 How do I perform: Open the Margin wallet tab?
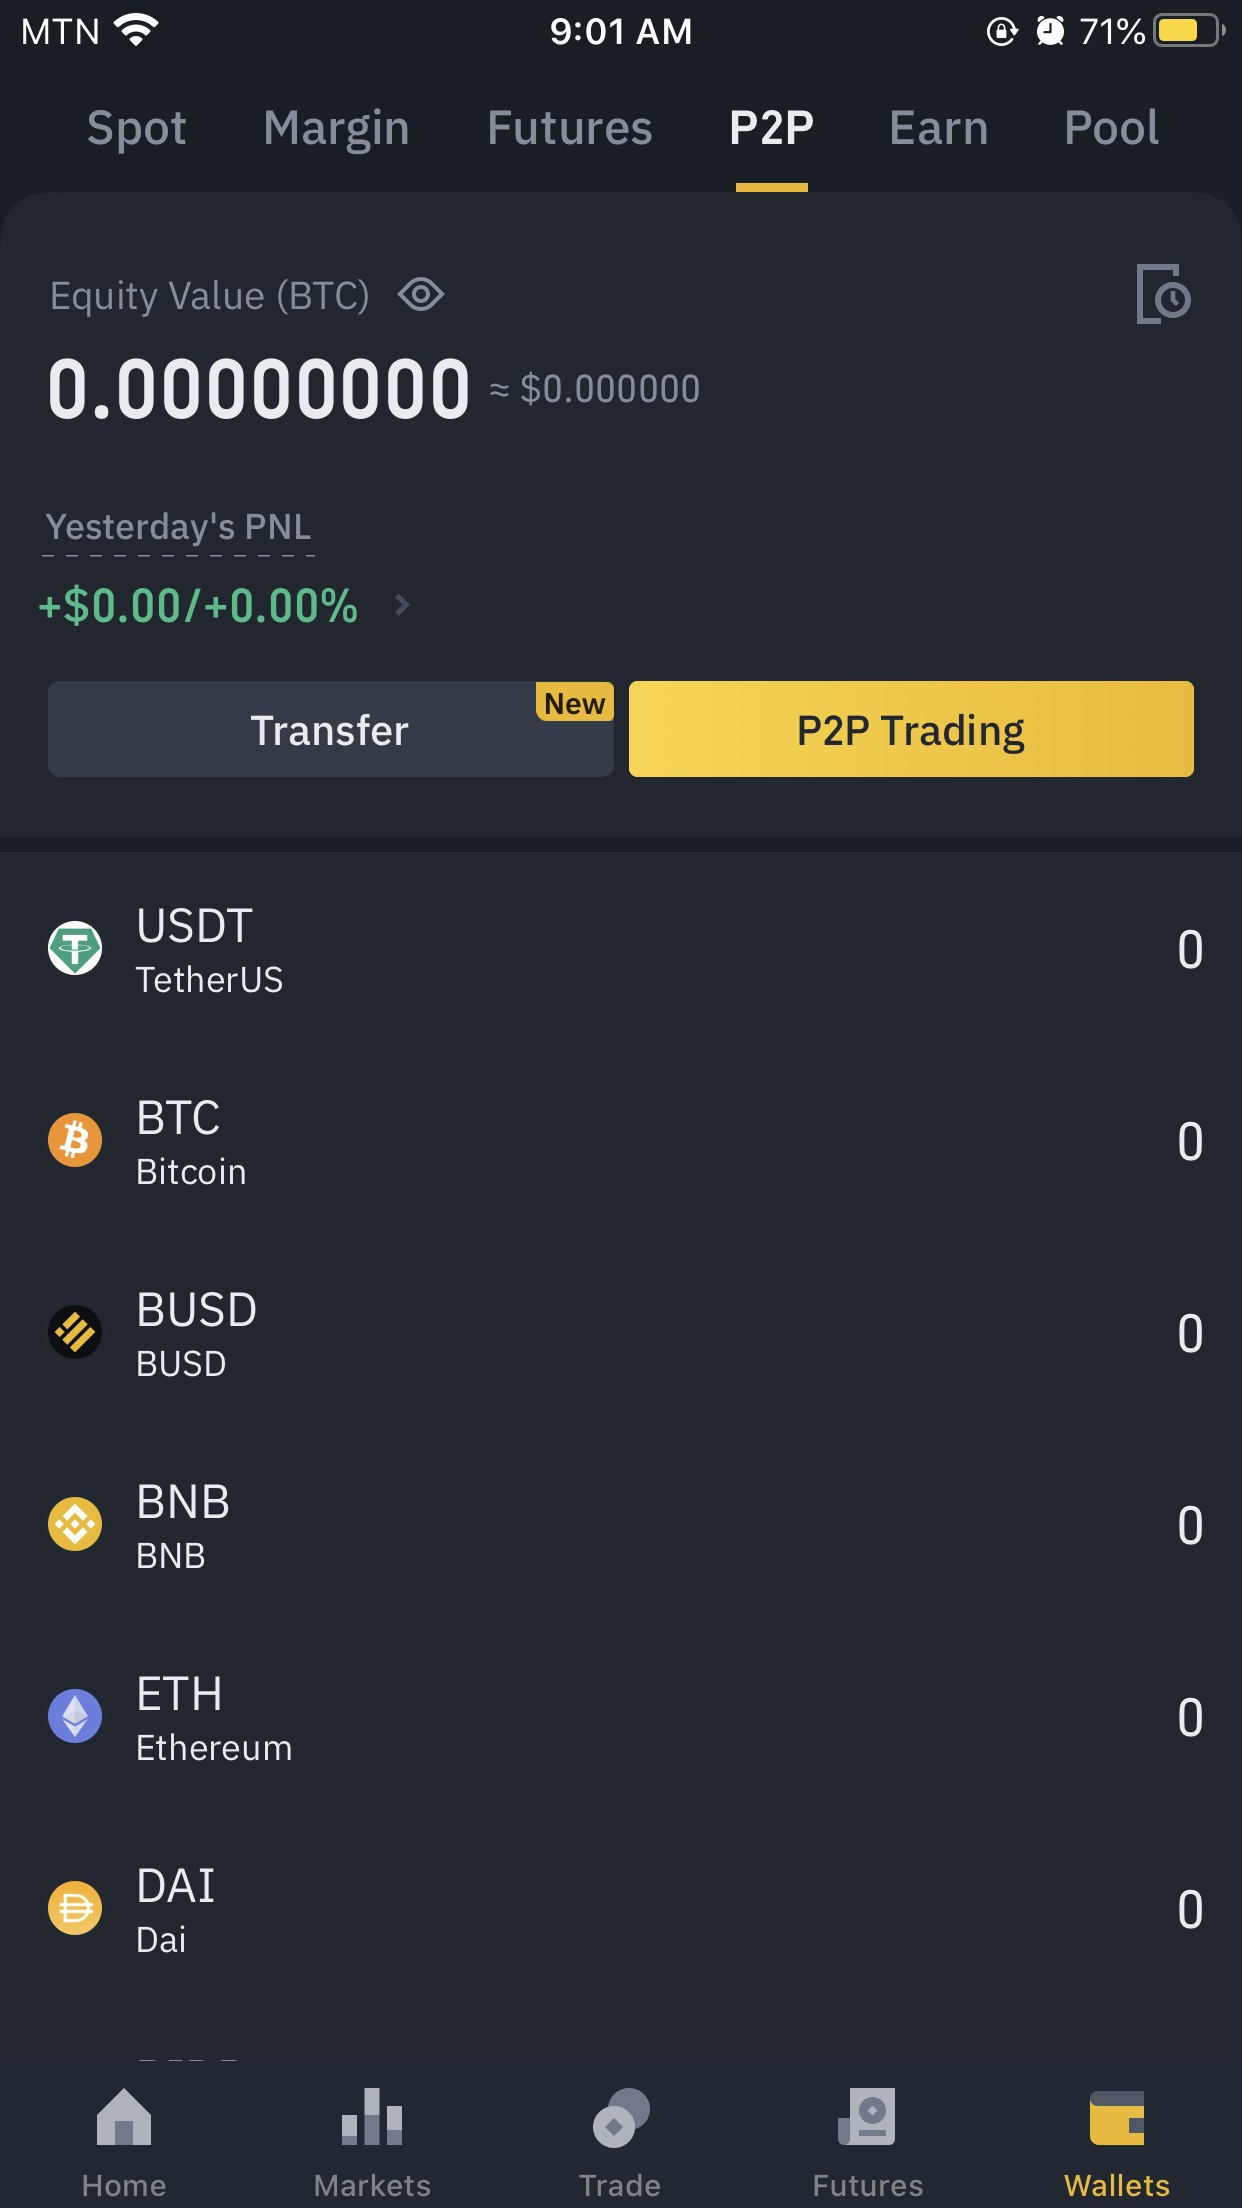coord(337,128)
